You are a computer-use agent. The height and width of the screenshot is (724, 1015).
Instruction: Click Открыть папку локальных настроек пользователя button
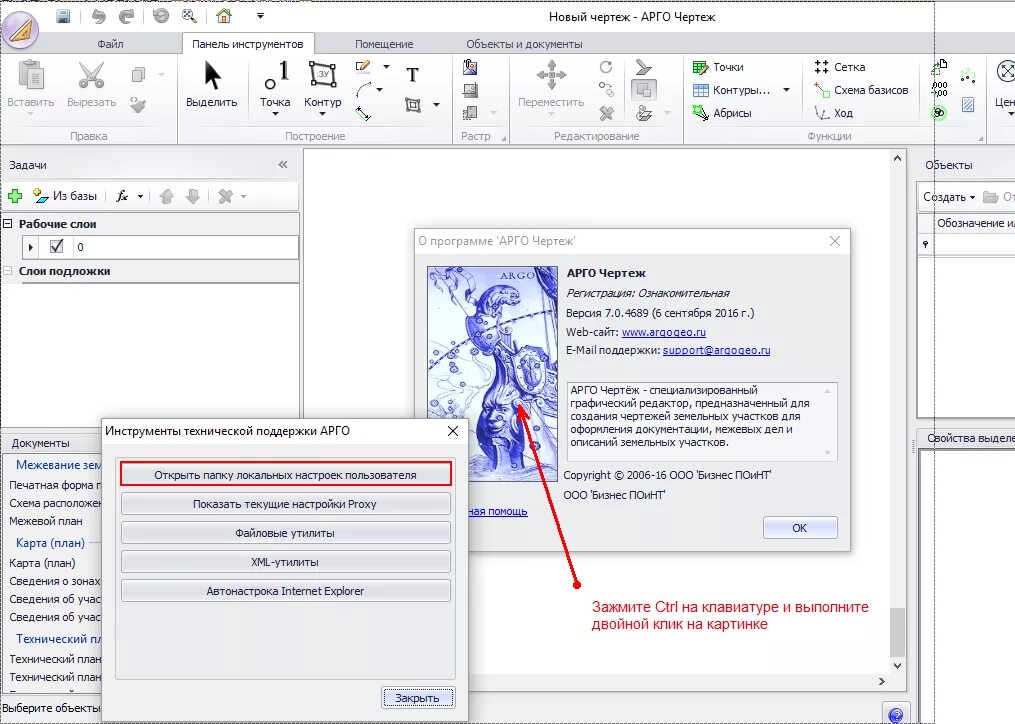coord(285,475)
